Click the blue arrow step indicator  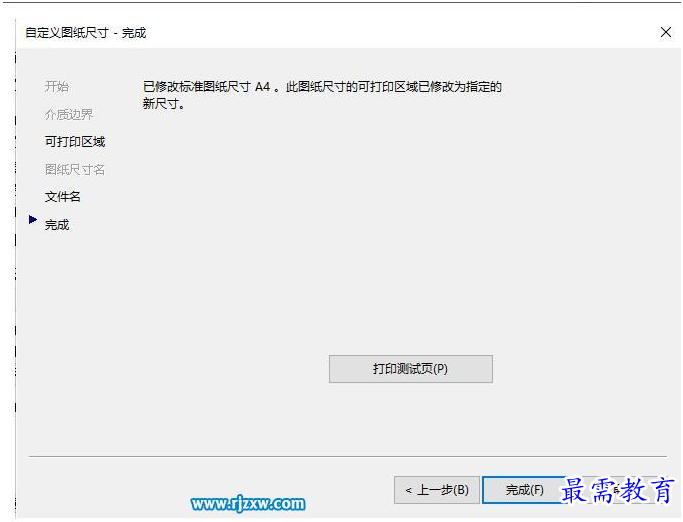33,220
